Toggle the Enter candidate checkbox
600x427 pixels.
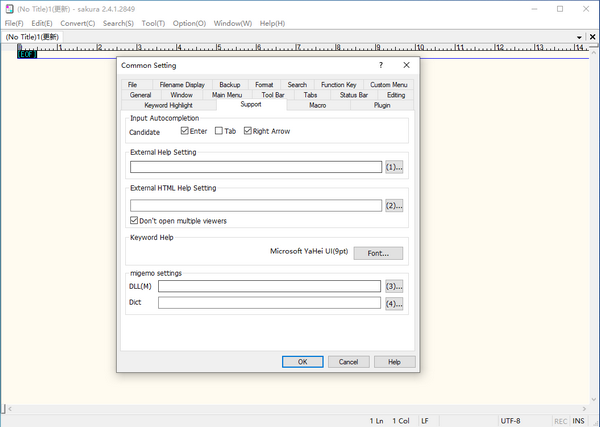(x=185, y=131)
